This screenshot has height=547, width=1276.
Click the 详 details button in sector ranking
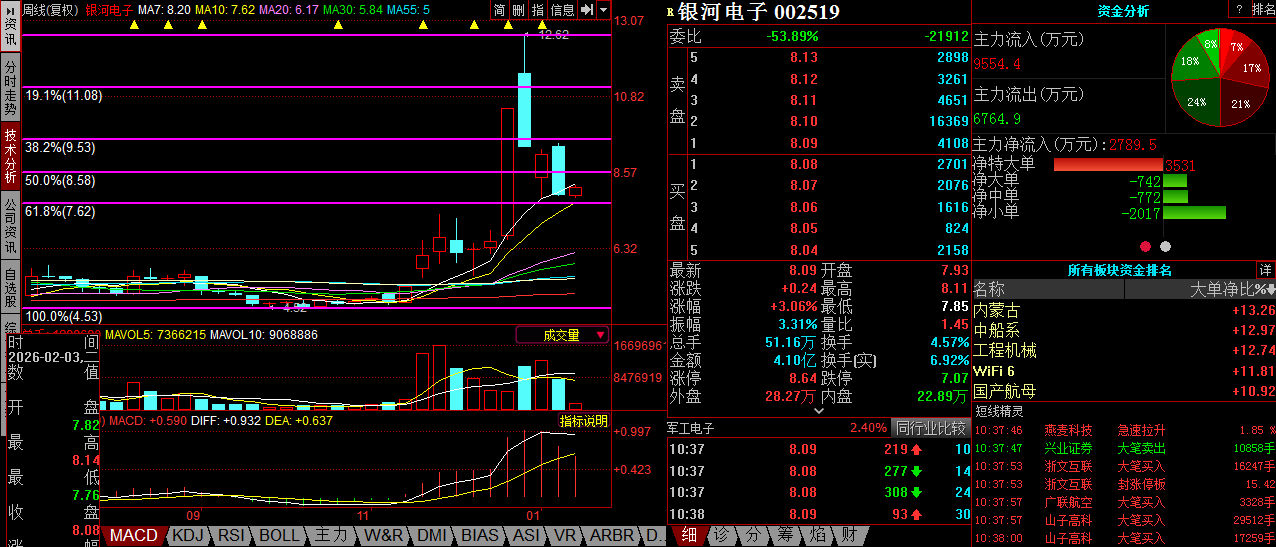(1266, 270)
